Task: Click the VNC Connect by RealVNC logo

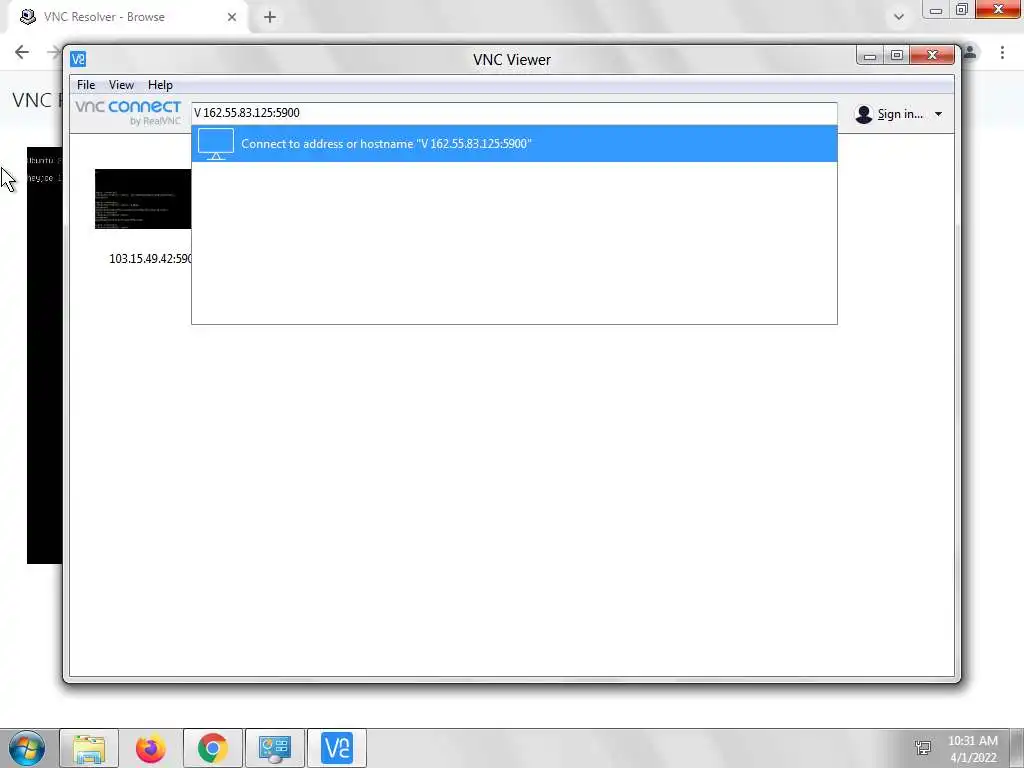Action: [x=128, y=112]
